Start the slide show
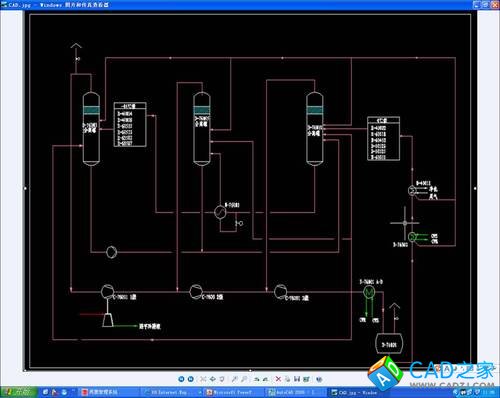The height and width of the screenshot is (398, 500). (222, 379)
